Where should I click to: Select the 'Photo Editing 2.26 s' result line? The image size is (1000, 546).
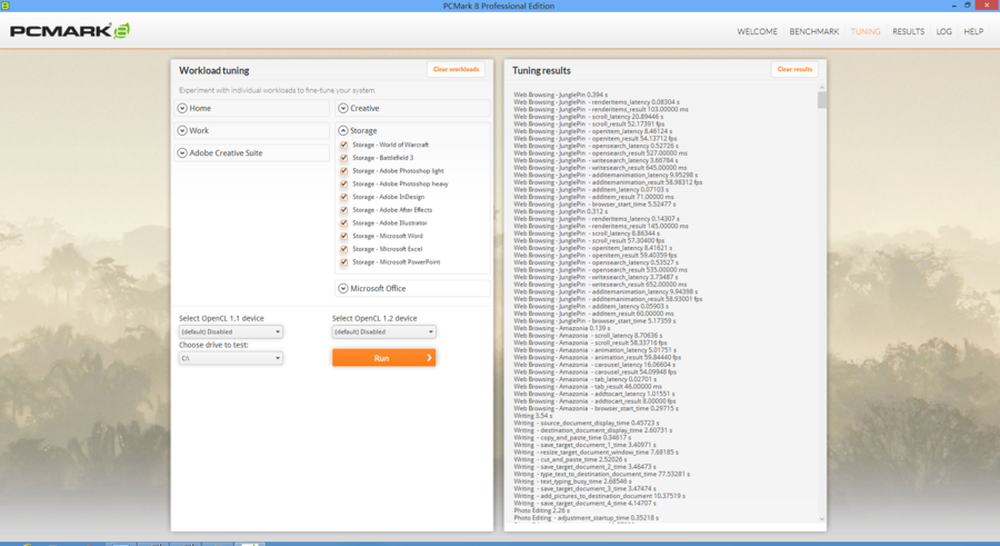541,510
